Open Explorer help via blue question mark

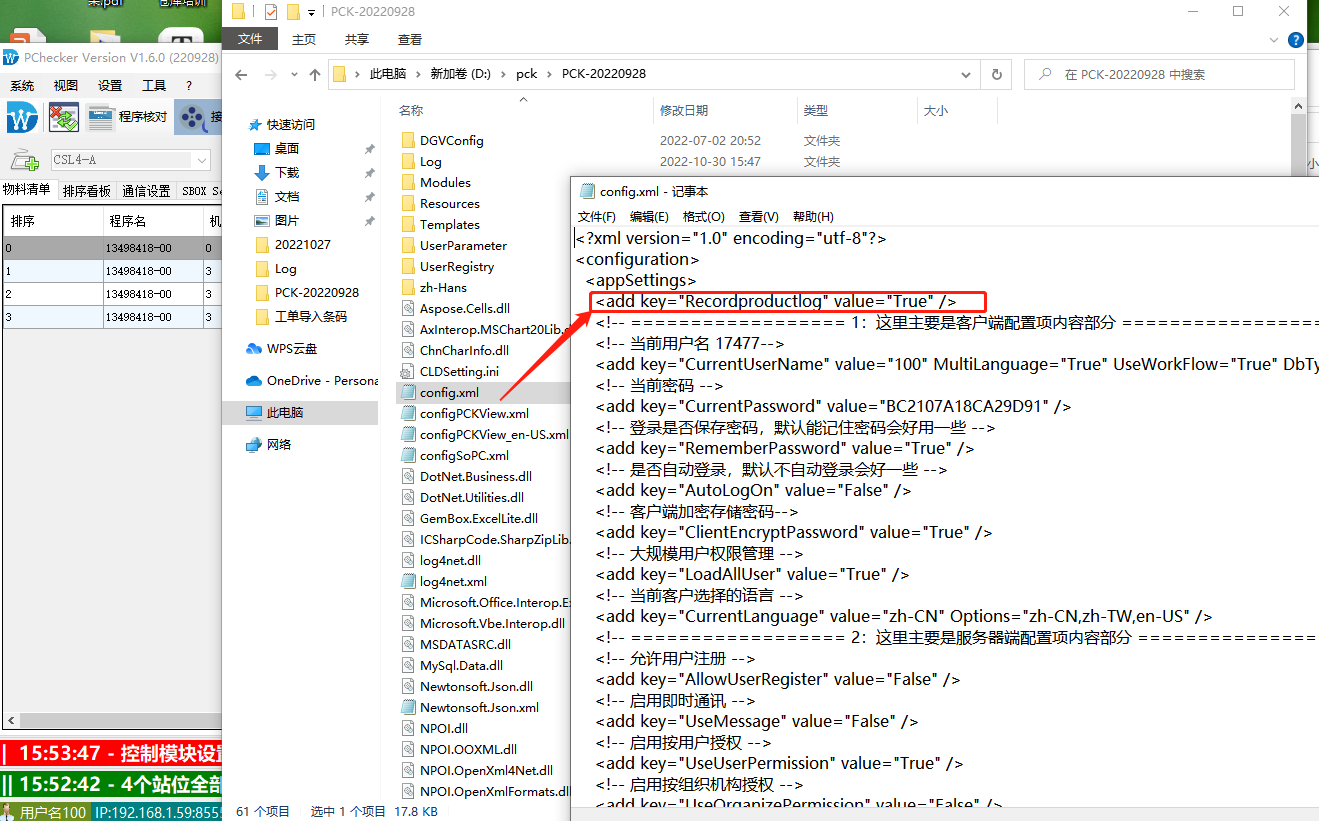(x=1295, y=40)
